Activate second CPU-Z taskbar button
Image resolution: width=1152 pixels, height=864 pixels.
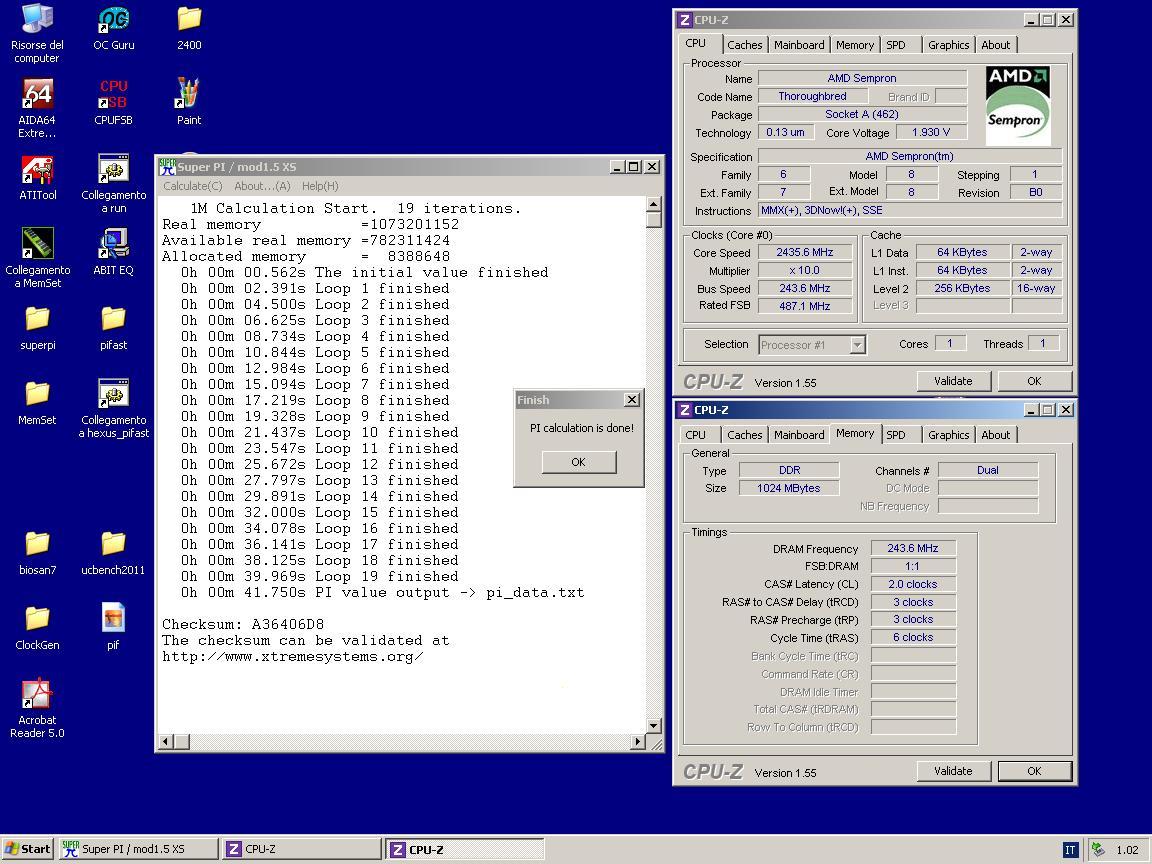pos(465,849)
